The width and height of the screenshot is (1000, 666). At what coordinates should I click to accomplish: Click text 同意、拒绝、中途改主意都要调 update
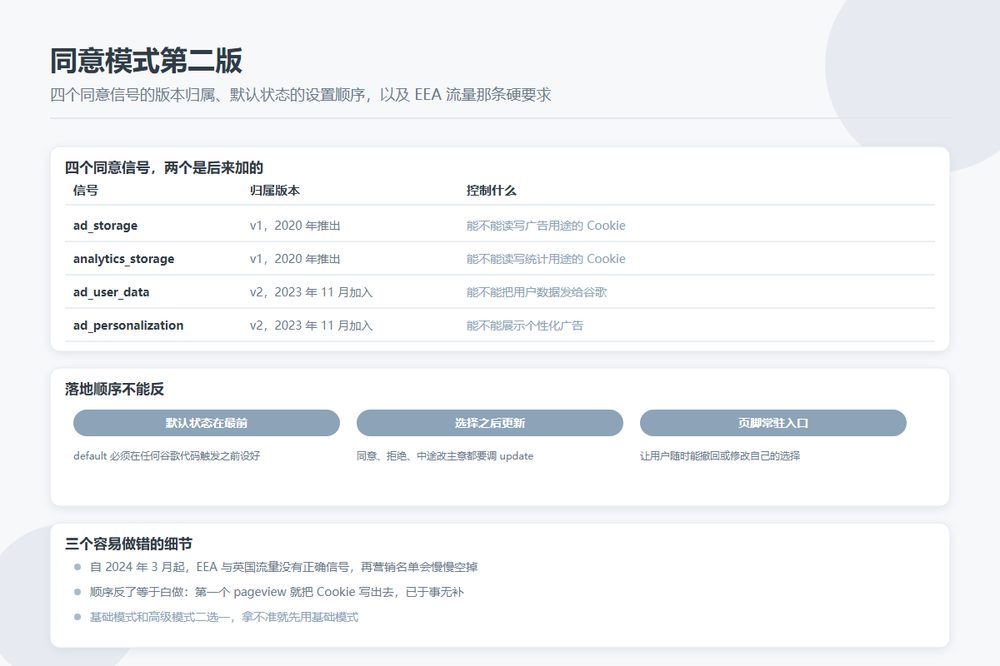[445, 455]
